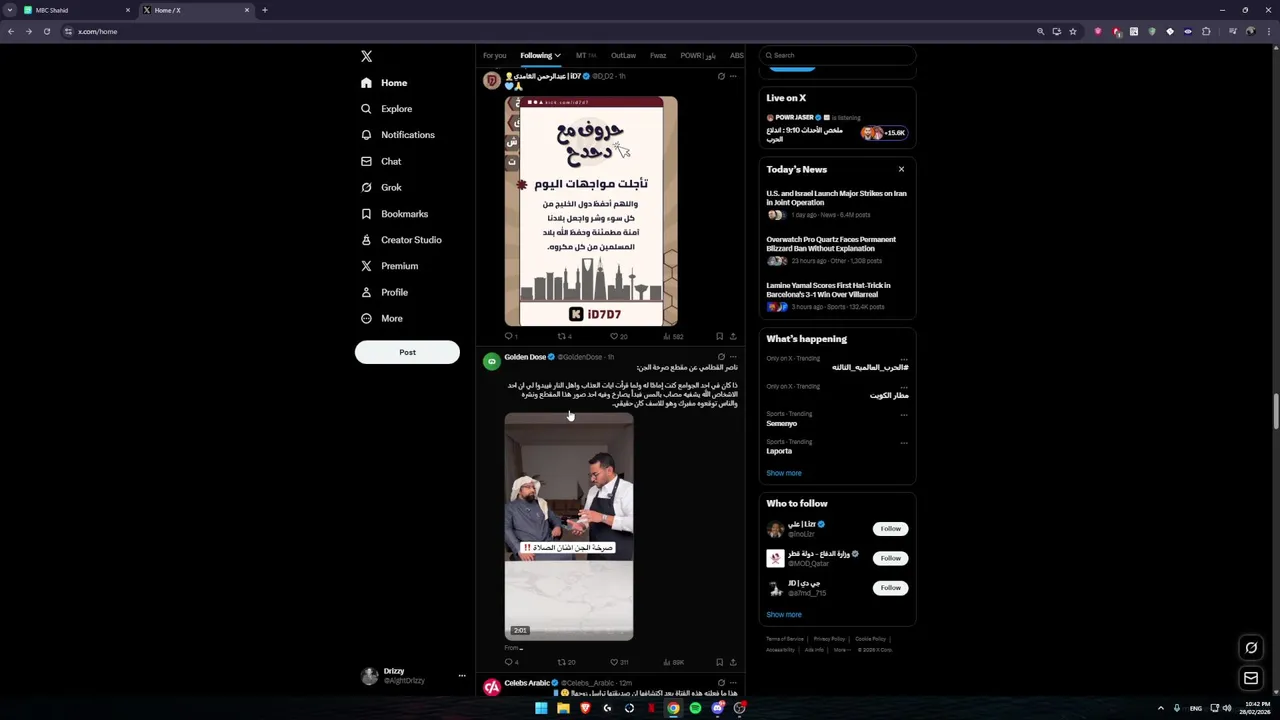This screenshot has height=720, width=1280.
Task: Click the X Search field
Action: (x=838, y=56)
